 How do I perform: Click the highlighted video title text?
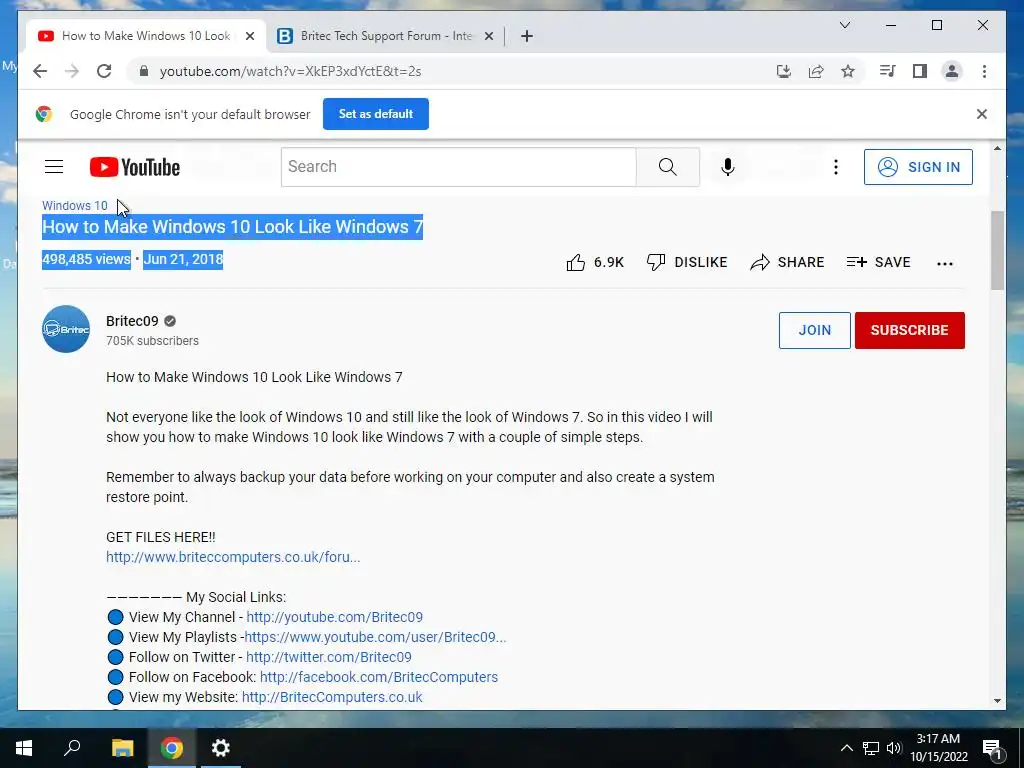tap(232, 227)
